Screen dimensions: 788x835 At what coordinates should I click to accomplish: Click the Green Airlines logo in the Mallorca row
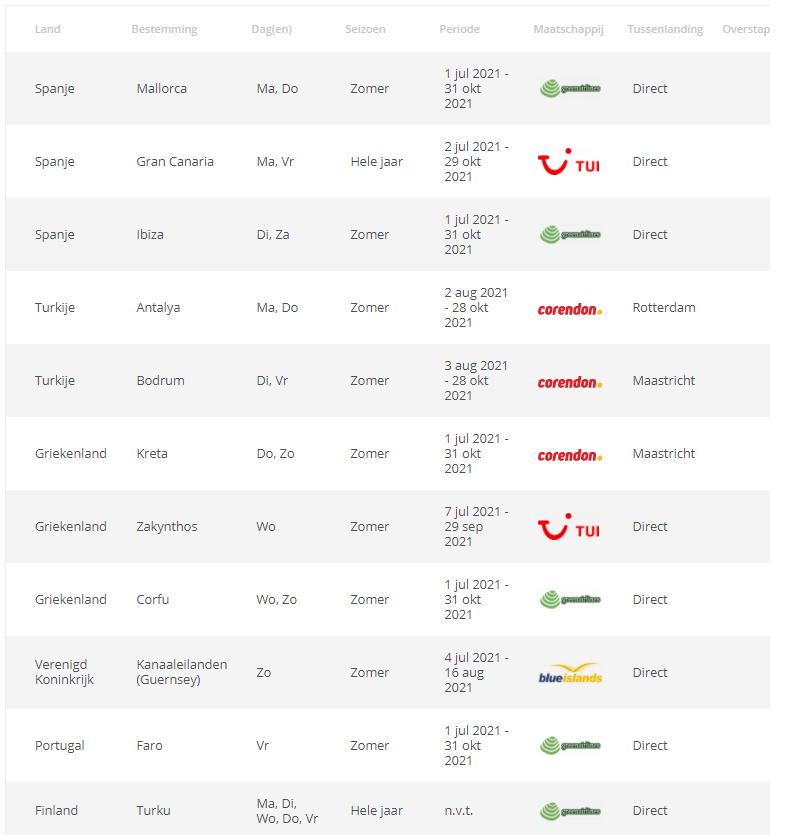570,89
